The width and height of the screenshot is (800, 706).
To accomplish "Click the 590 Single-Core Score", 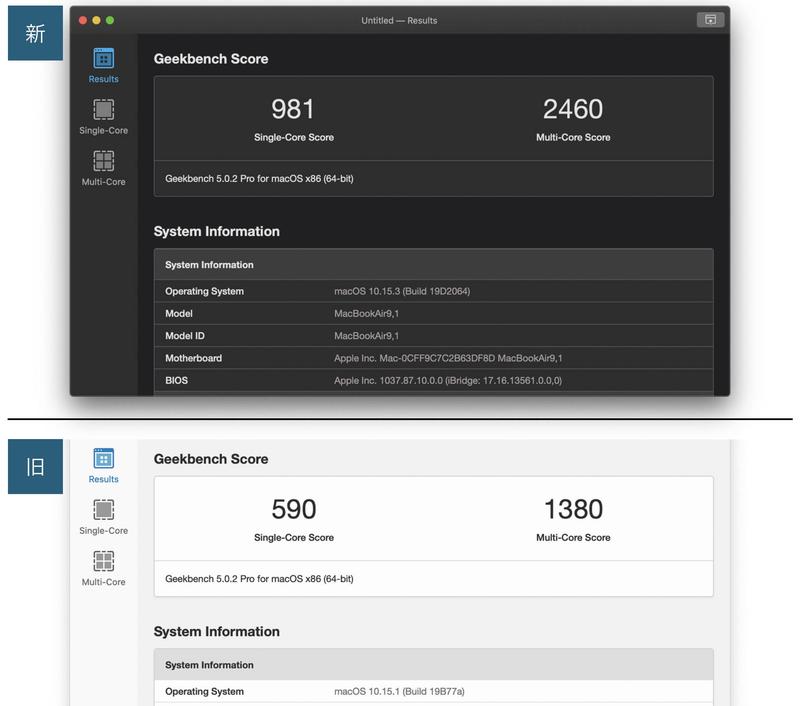I will pyautogui.click(x=293, y=509).
